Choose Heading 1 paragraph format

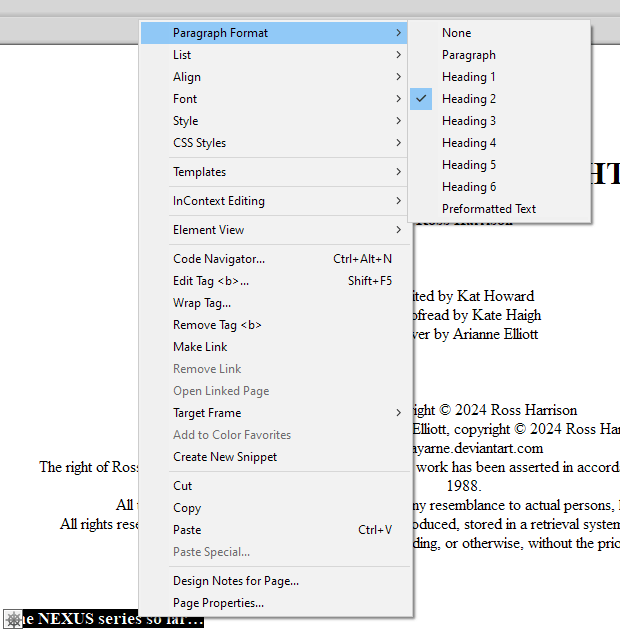[x=468, y=77]
